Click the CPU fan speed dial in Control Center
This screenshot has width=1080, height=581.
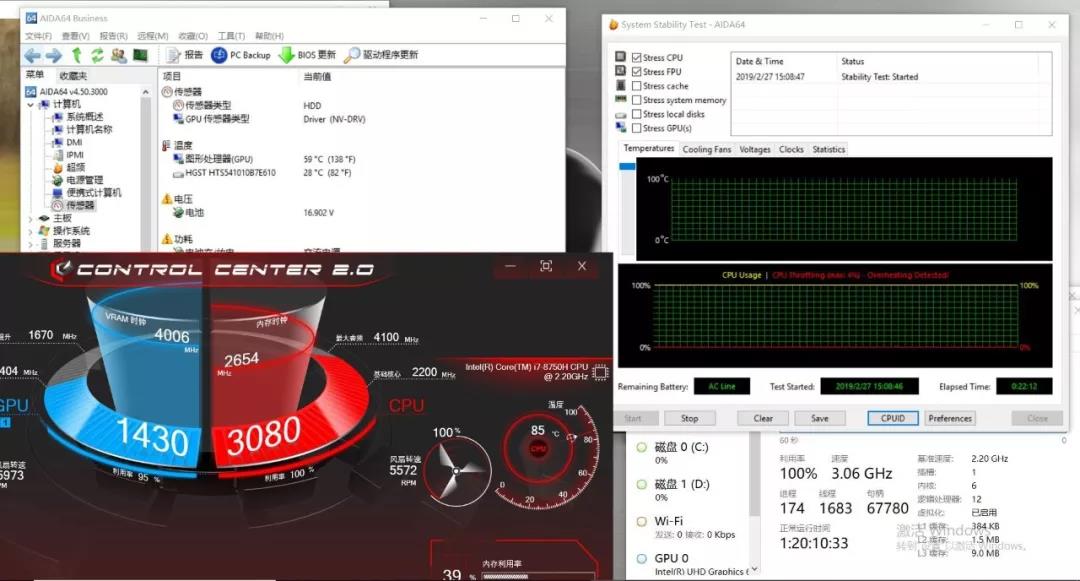pyautogui.click(x=455, y=472)
